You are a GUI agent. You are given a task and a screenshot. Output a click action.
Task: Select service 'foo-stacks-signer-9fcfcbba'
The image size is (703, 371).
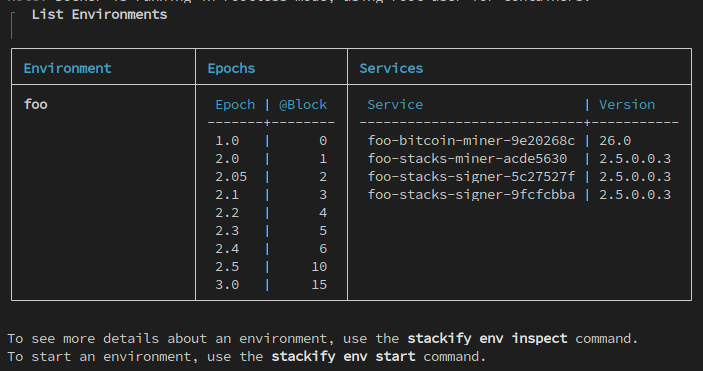click(471, 195)
